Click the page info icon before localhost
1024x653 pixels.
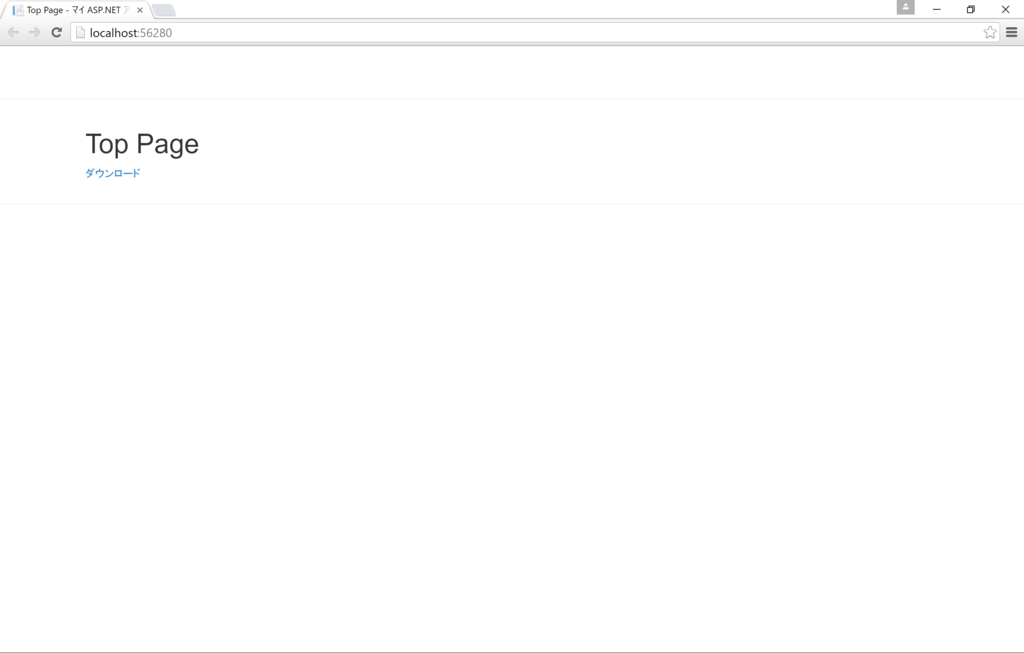pos(81,32)
